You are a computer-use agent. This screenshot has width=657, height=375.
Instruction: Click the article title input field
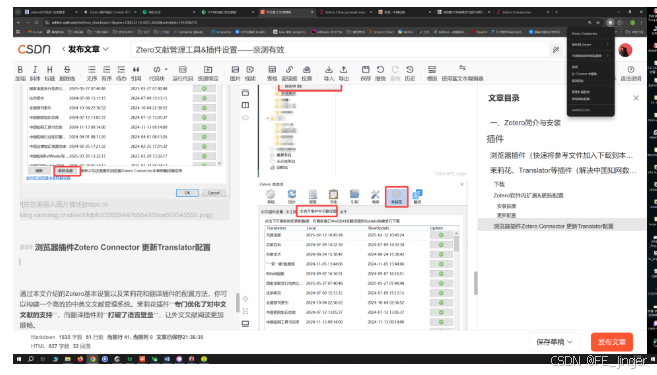(x=339, y=50)
